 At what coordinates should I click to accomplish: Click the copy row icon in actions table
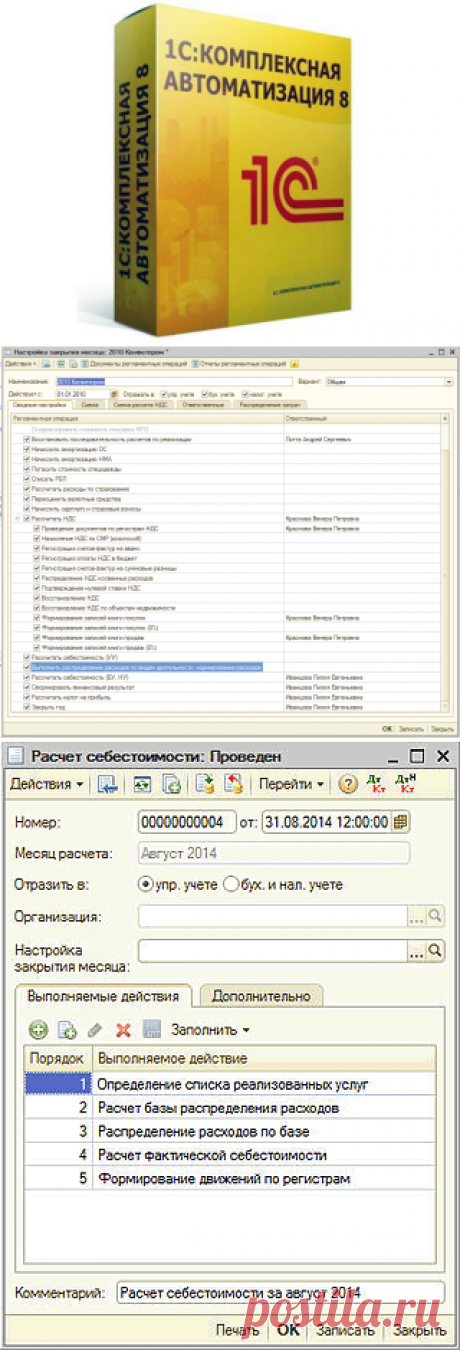[x=67, y=1028]
